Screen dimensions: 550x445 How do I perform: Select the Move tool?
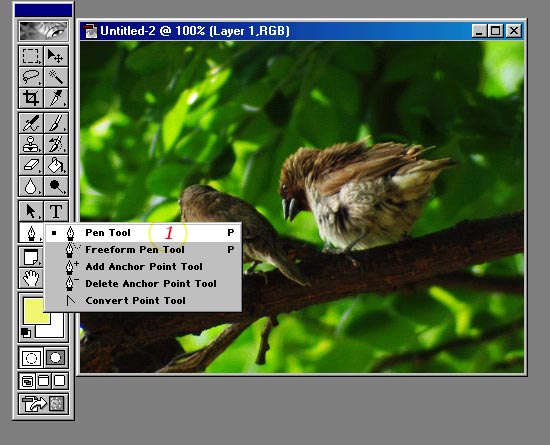tap(56, 56)
